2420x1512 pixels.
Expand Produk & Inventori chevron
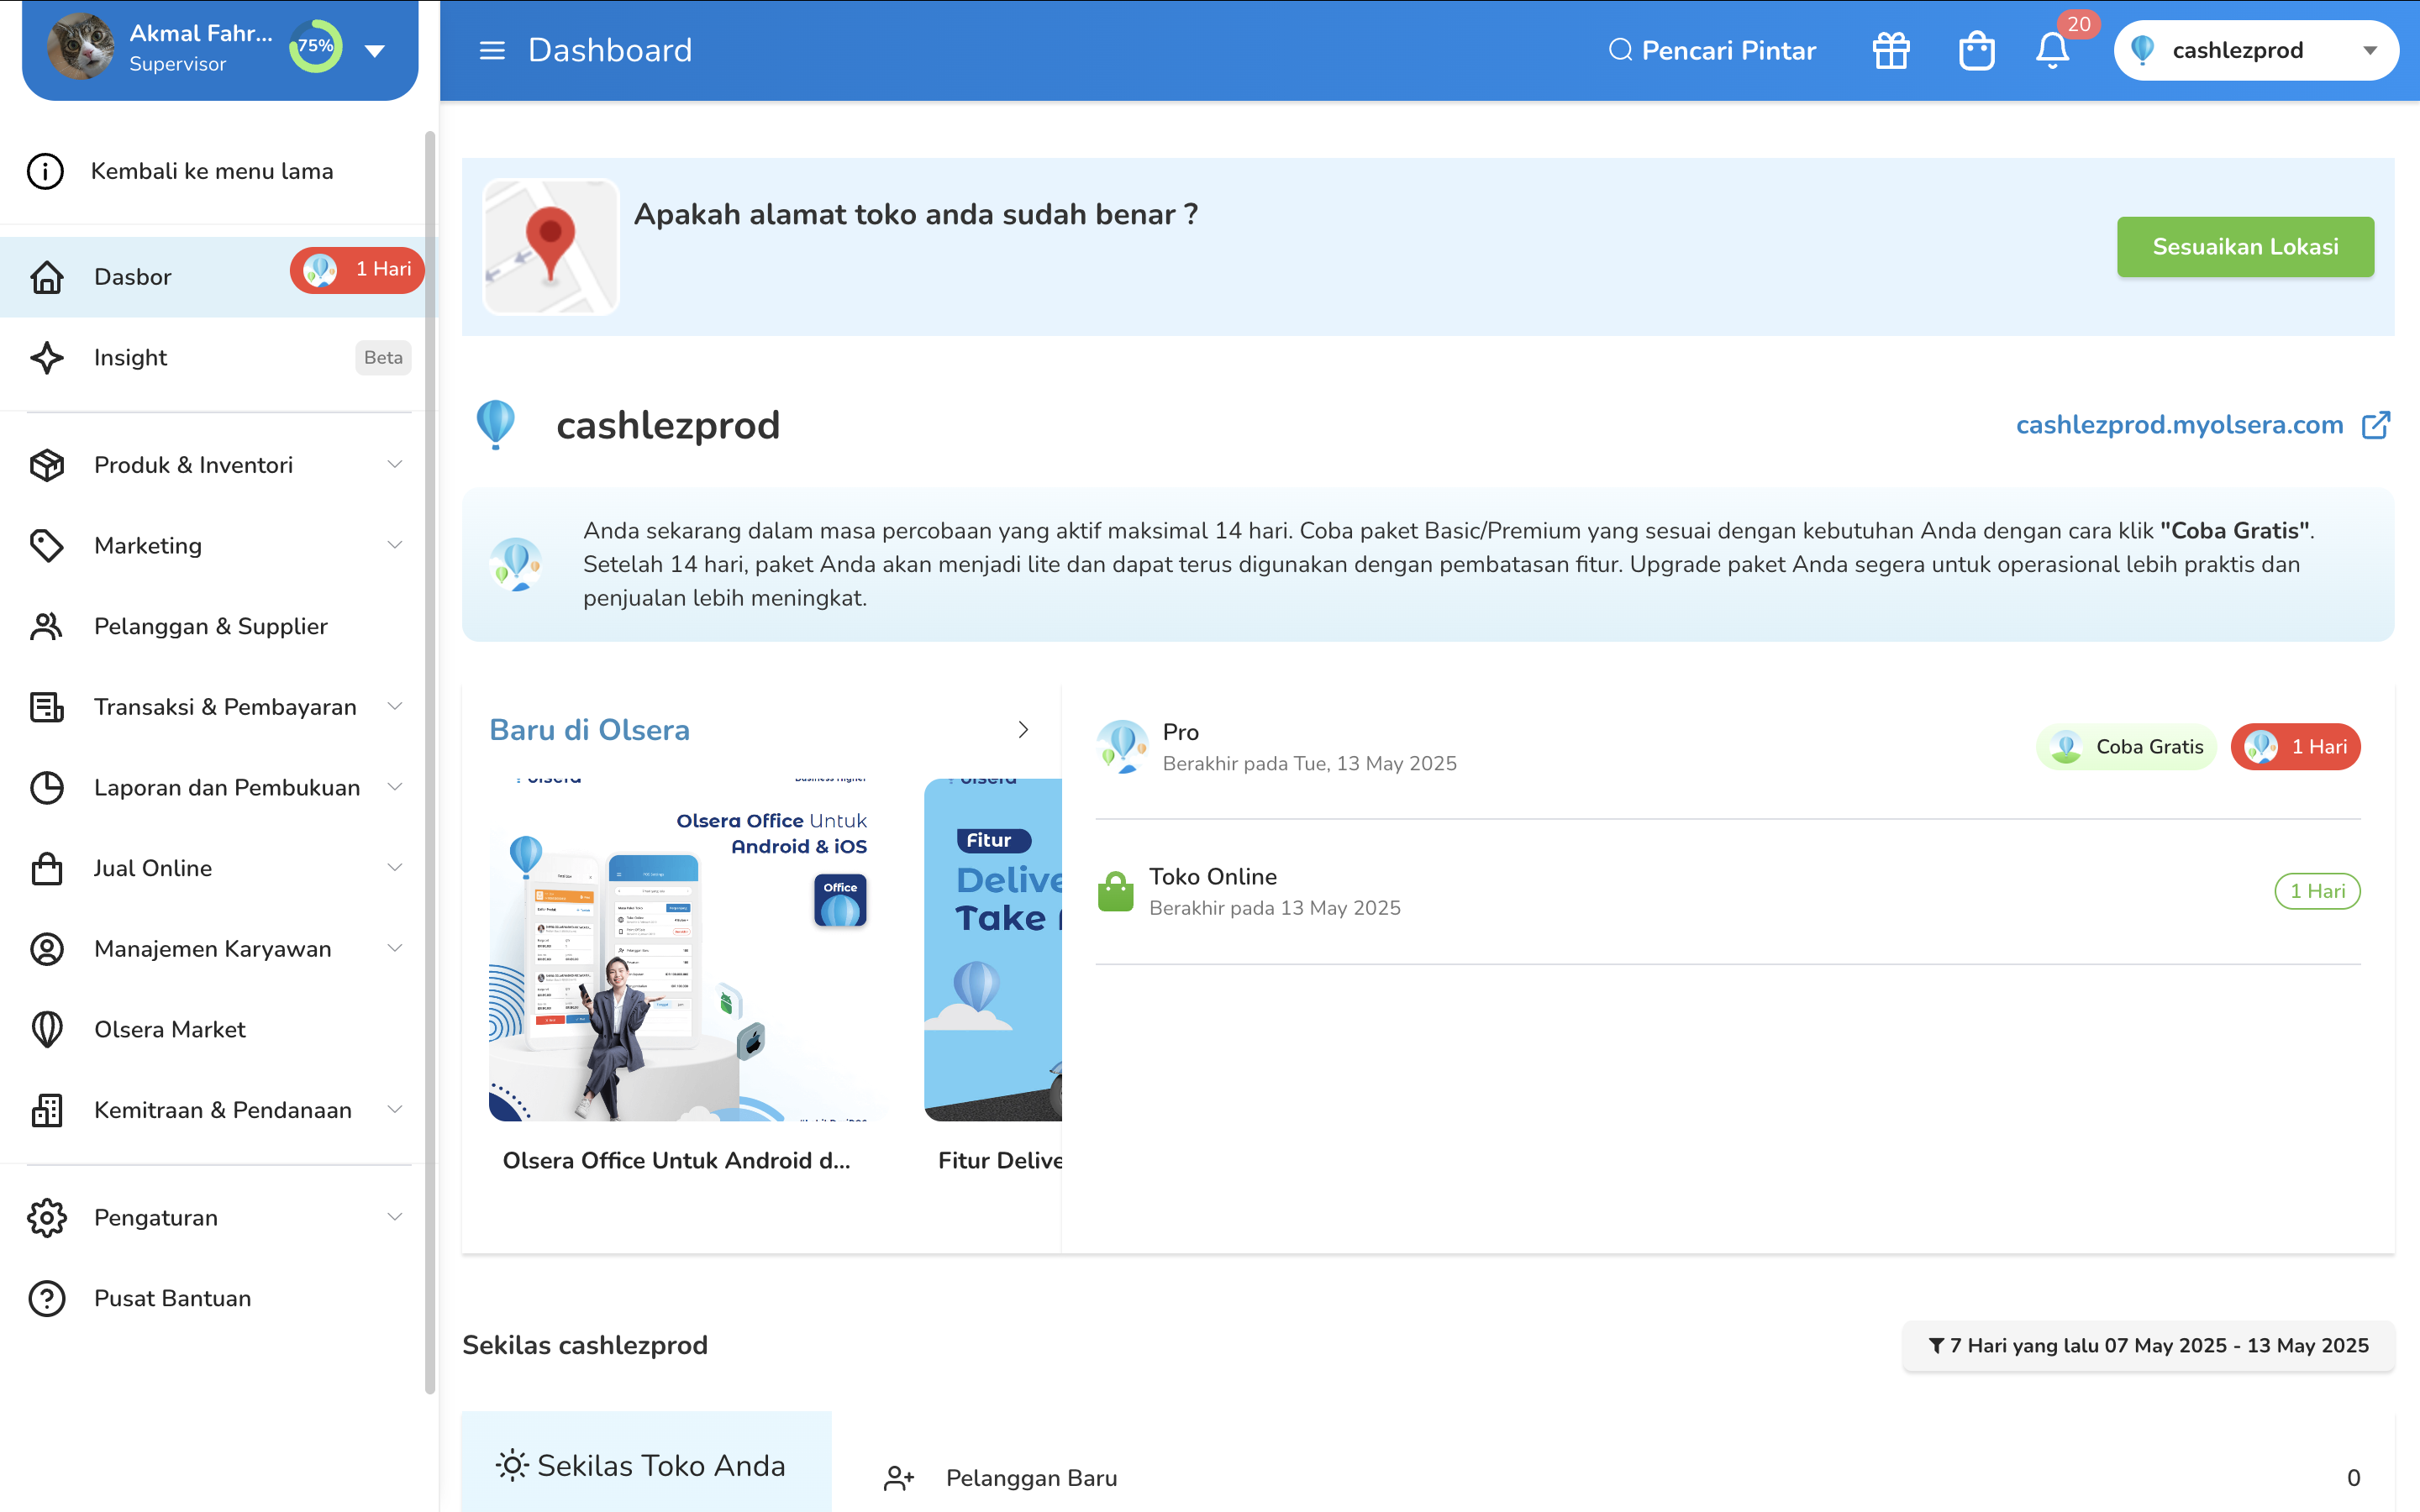pyautogui.click(x=395, y=464)
